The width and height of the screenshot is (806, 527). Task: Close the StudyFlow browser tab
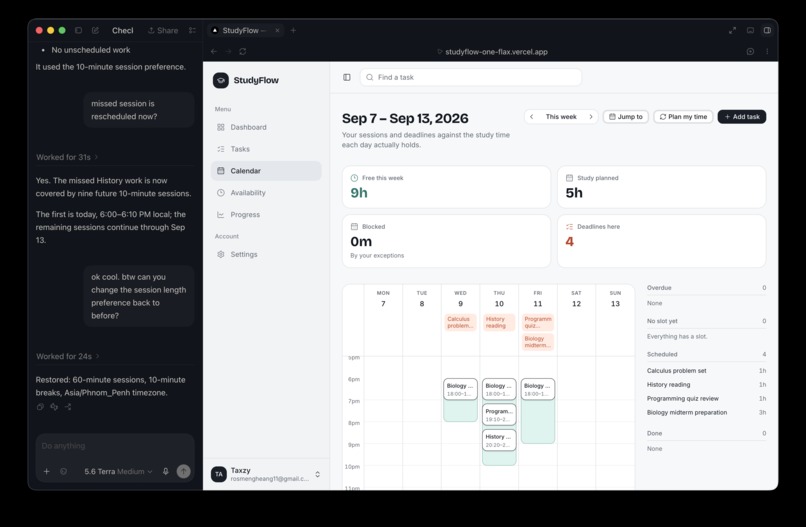277,30
